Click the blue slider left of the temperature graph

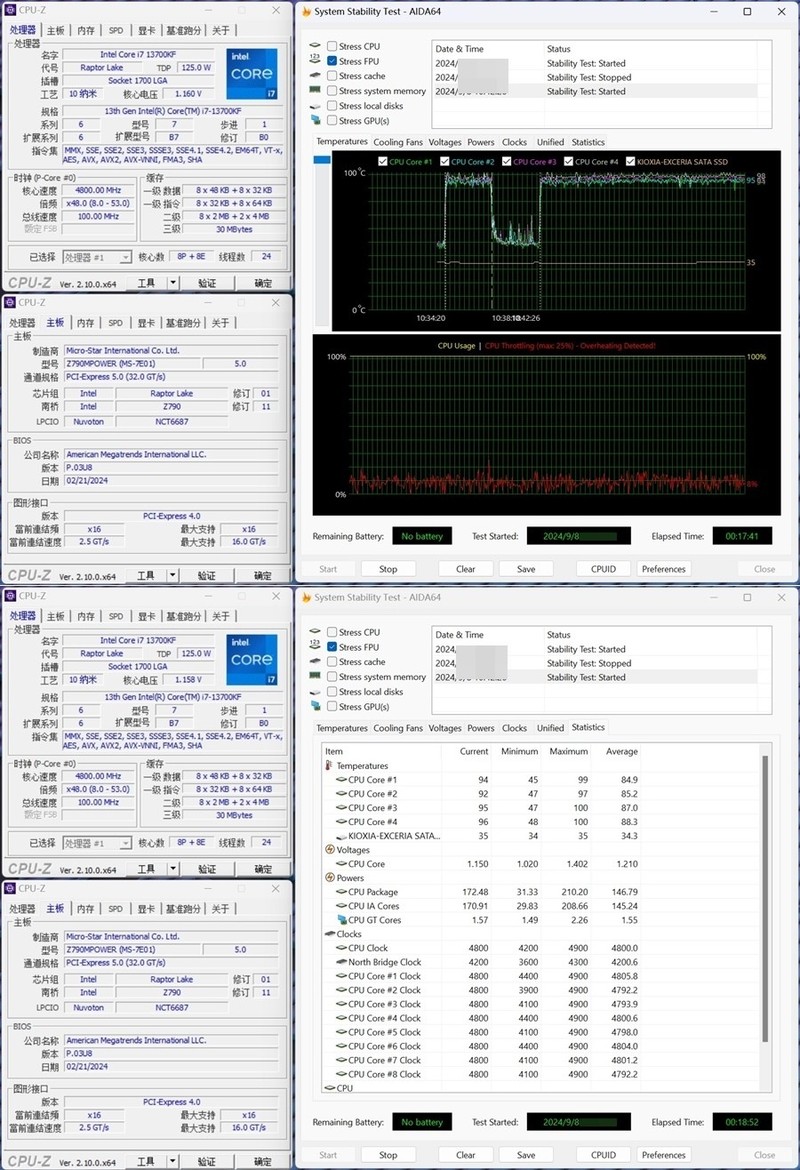[x=322, y=160]
